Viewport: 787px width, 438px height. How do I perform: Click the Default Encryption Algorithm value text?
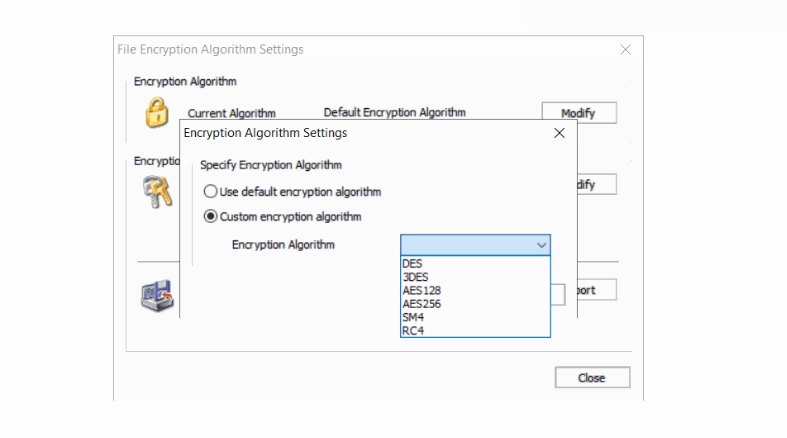coord(395,112)
